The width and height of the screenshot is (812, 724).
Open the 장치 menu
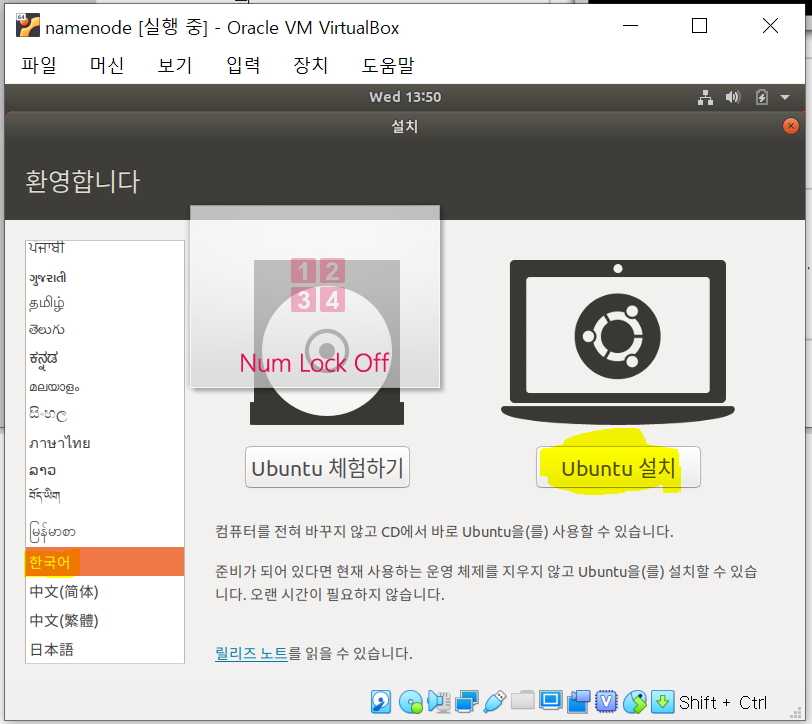[x=310, y=66]
